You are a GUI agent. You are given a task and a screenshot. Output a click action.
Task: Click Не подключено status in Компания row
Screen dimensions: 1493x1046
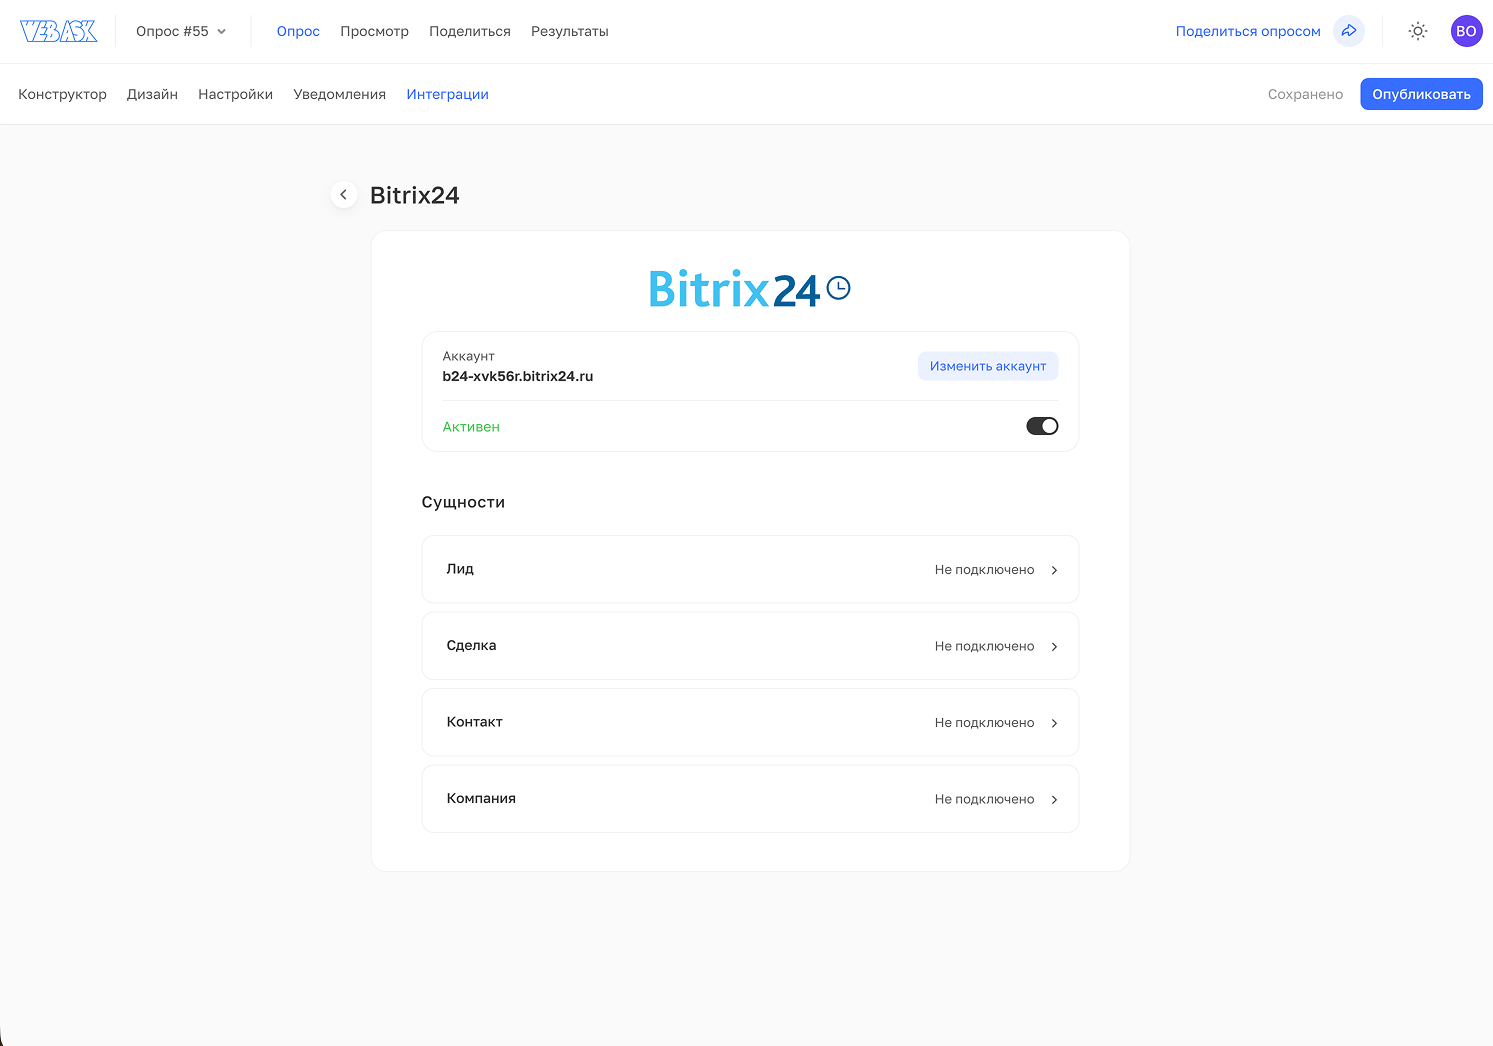984,800
